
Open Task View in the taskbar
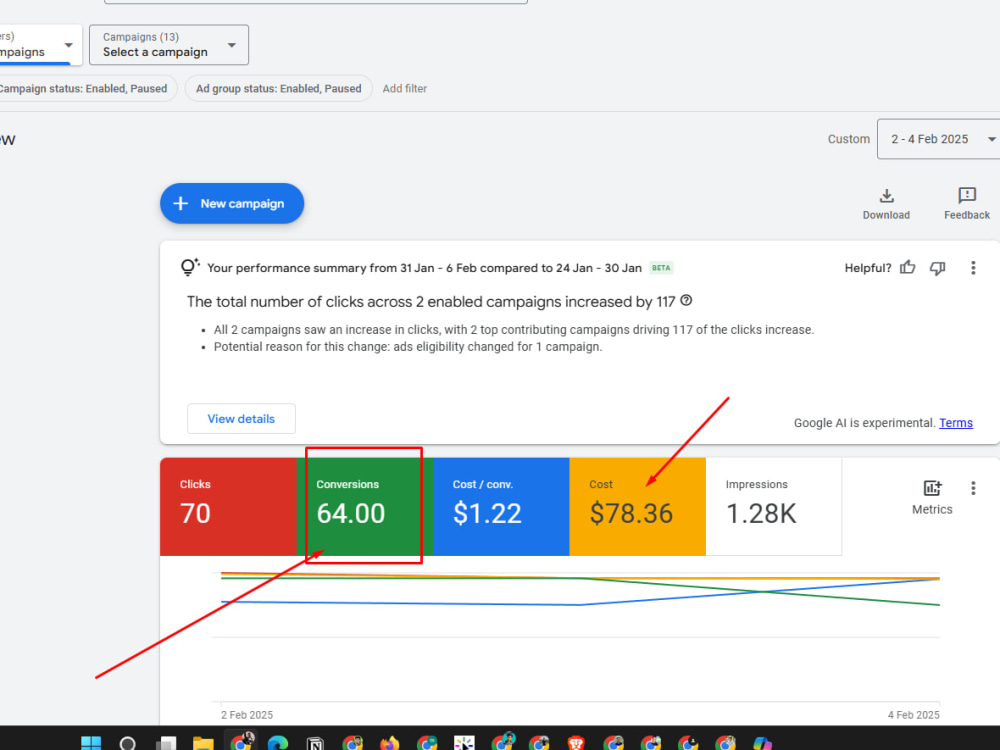point(166,743)
